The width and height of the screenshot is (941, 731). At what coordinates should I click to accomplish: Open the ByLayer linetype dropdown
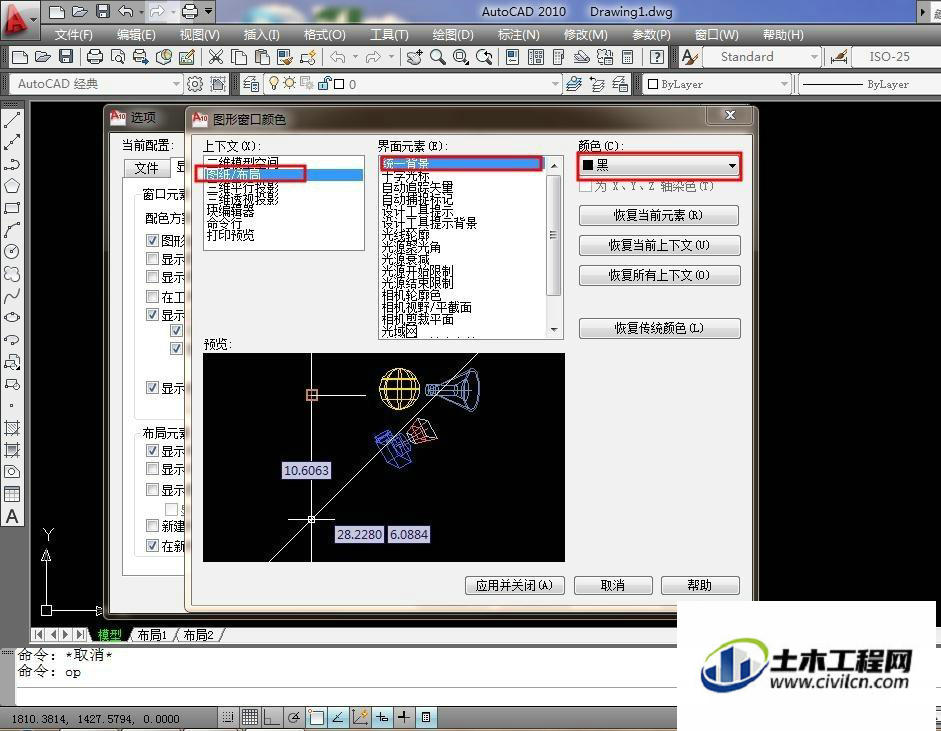pyautogui.click(x=870, y=84)
